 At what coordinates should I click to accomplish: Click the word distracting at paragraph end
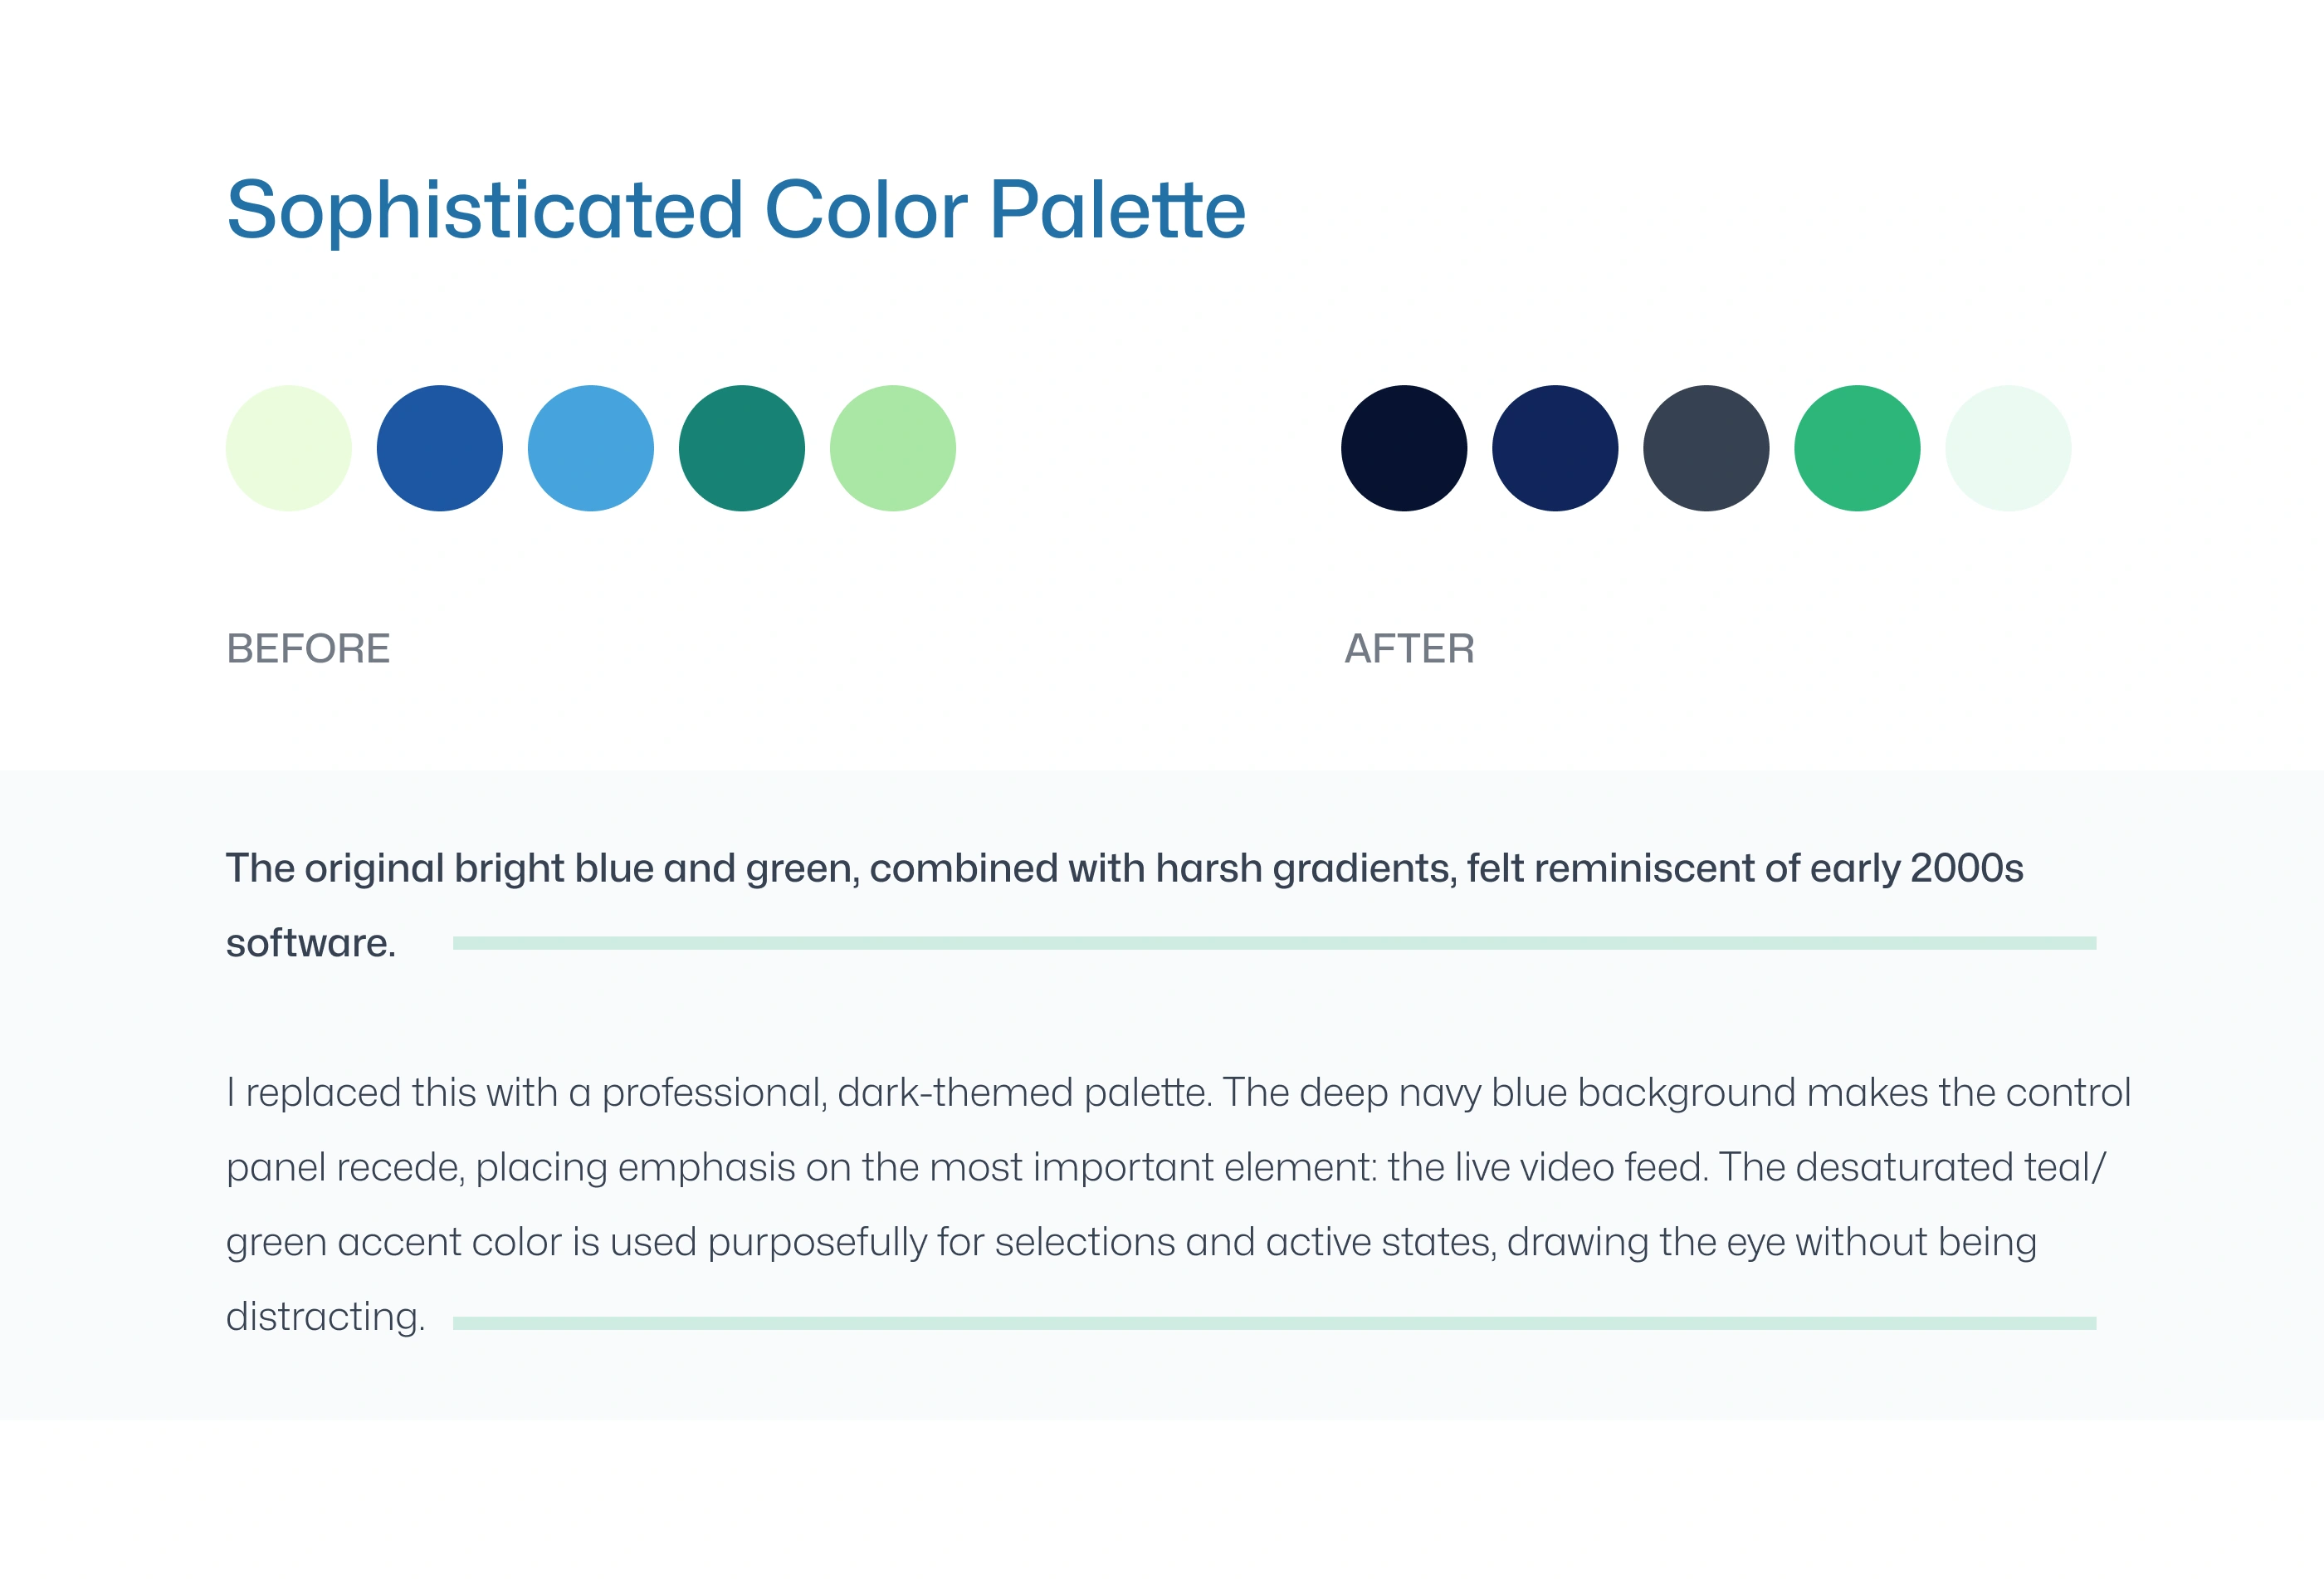pyautogui.click(x=325, y=1317)
